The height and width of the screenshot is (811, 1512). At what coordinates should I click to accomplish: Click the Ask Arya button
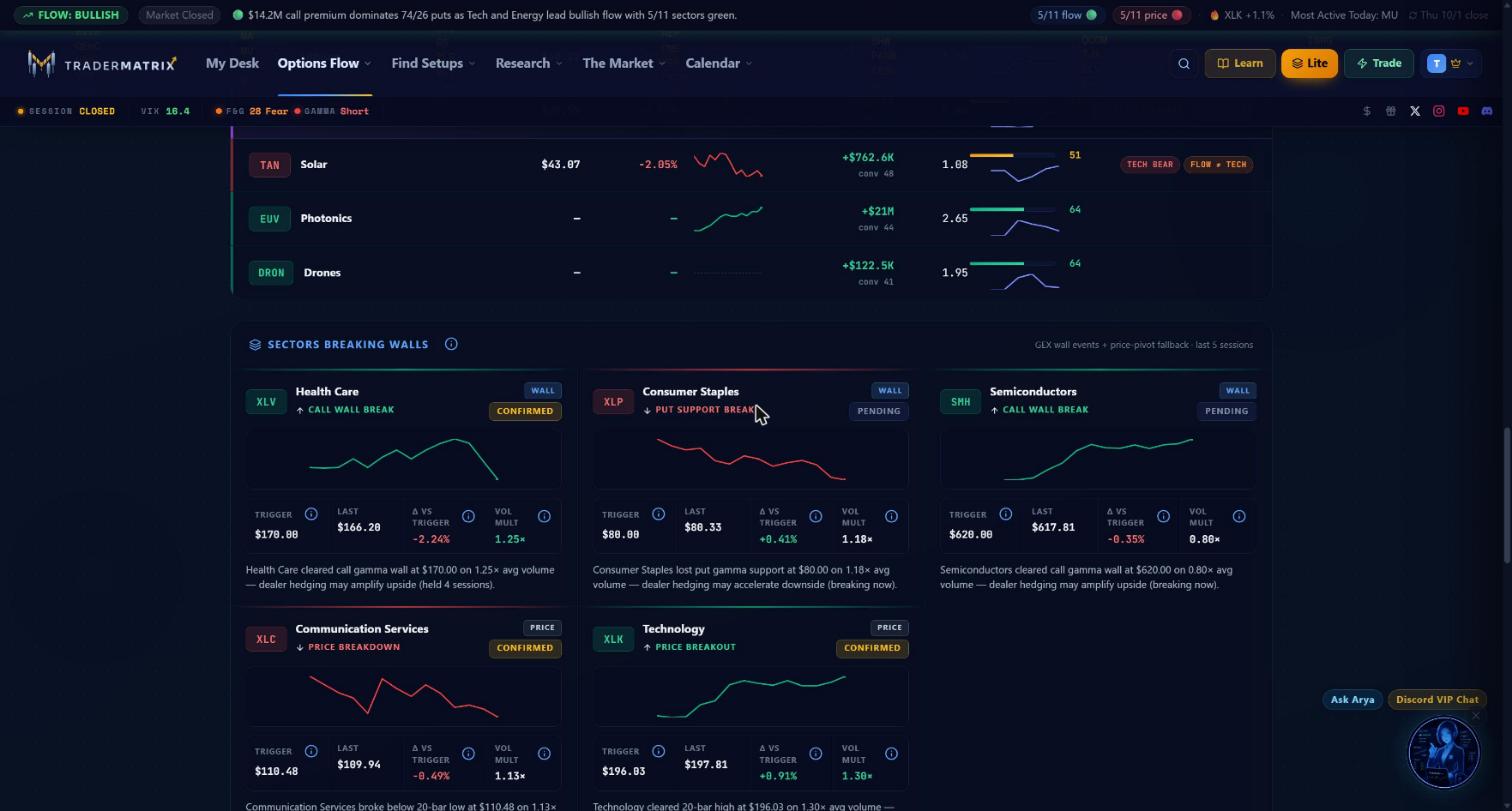[1352, 700]
